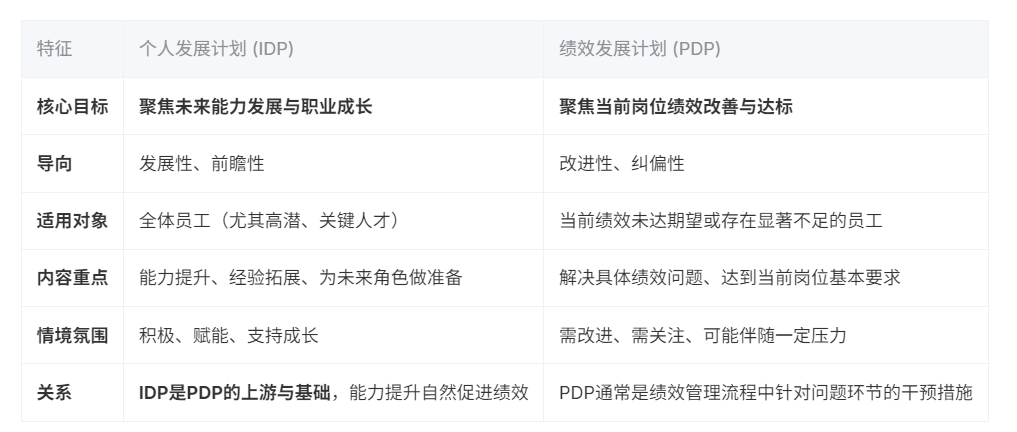Click the 核心目标 row label
Screen dimensions: 1017x432
72,106
